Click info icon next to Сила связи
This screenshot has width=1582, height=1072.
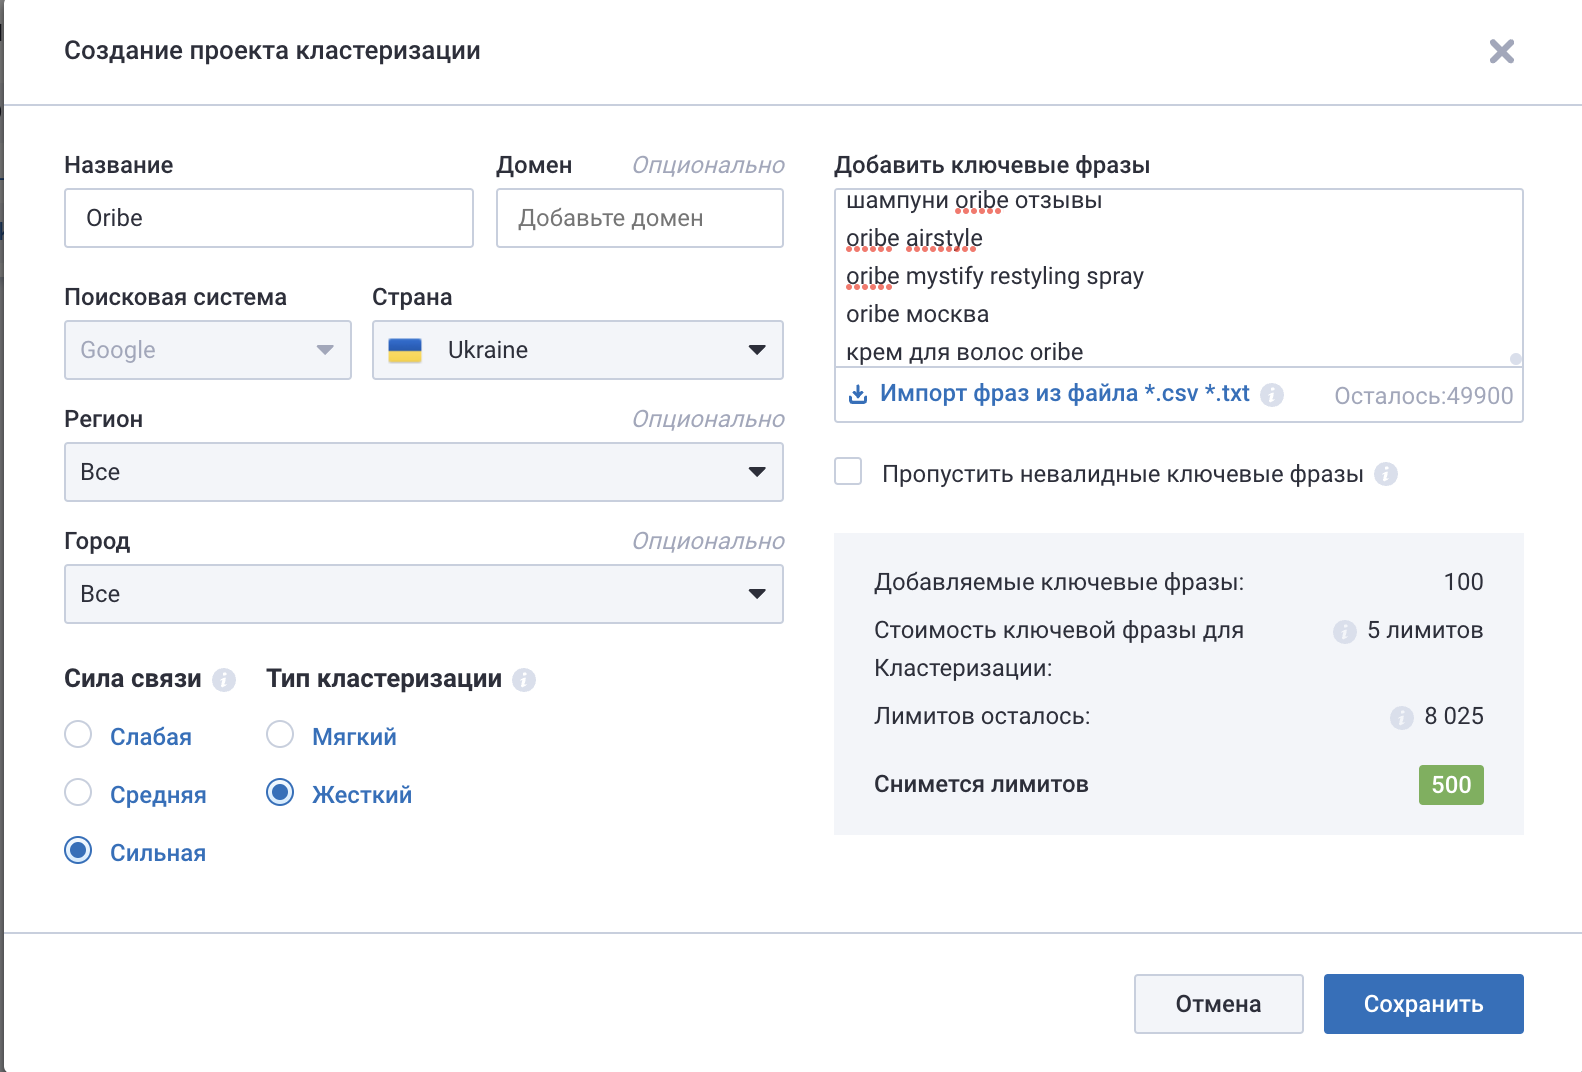(224, 680)
